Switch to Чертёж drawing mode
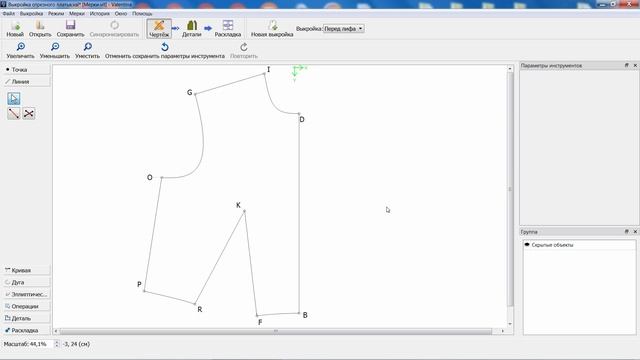640x360 pixels. pyautogui.click(x=159, y=29)
